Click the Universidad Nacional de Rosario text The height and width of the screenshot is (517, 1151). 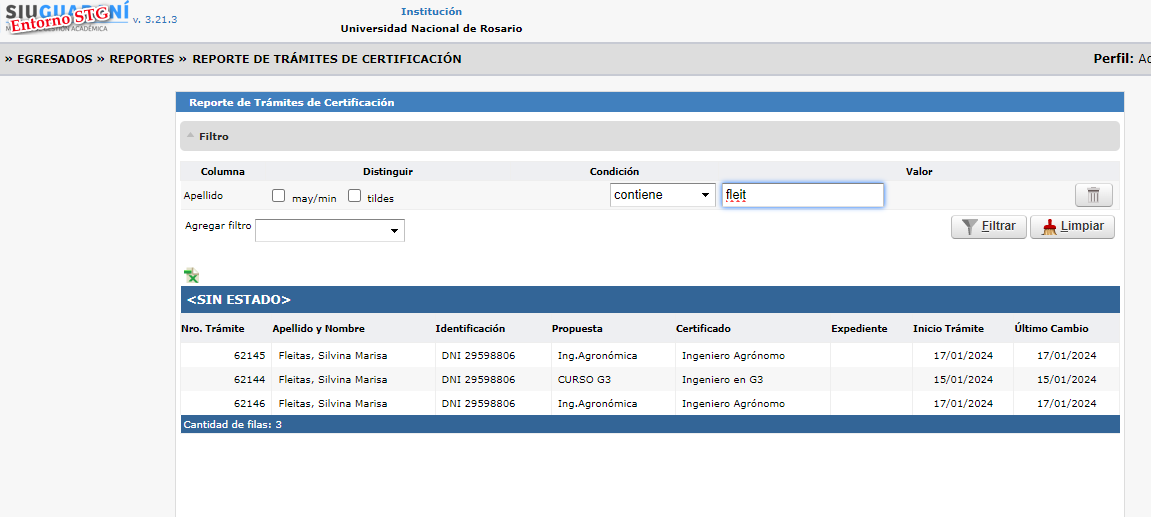pyautogui.click(x=432, y=29)
